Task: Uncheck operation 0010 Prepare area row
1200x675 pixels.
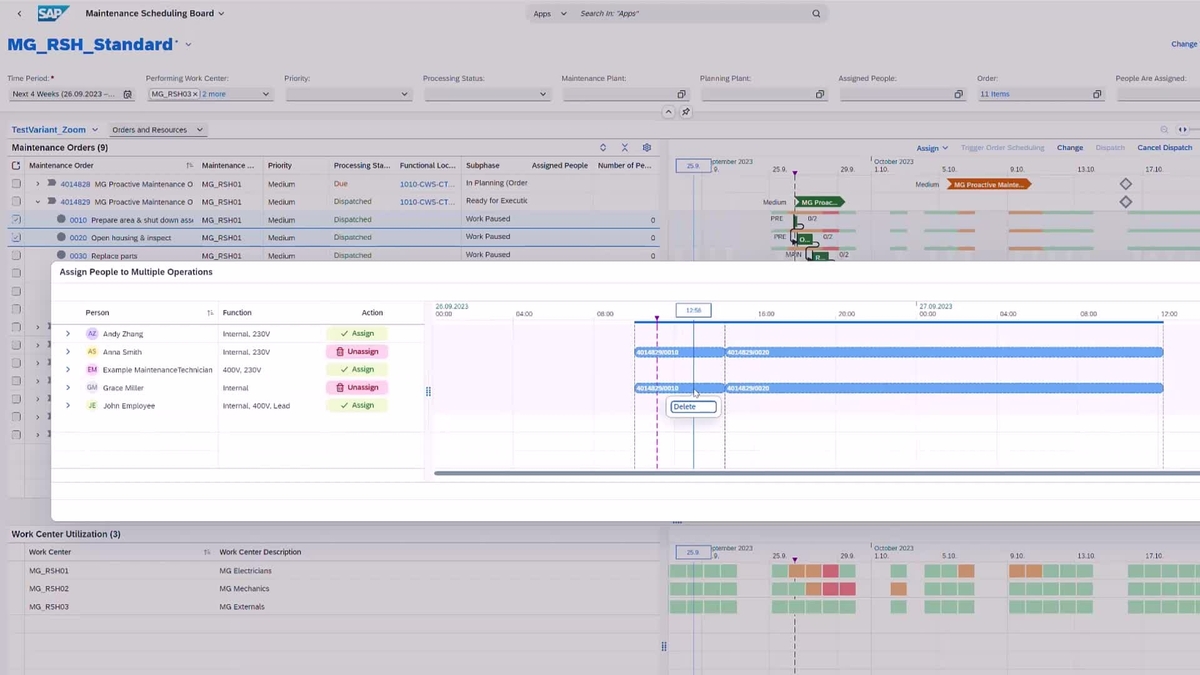Action: 16,219
